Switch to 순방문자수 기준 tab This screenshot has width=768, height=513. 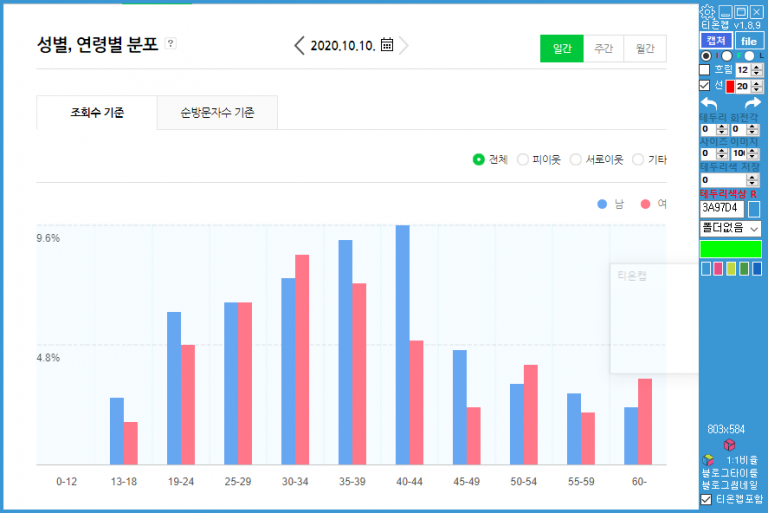pos(217,113)
